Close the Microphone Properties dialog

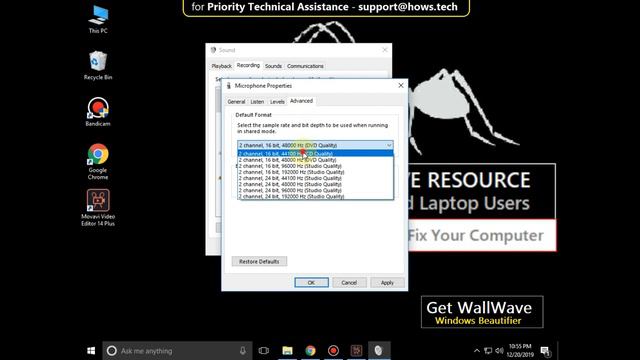[x=400, y=85]
